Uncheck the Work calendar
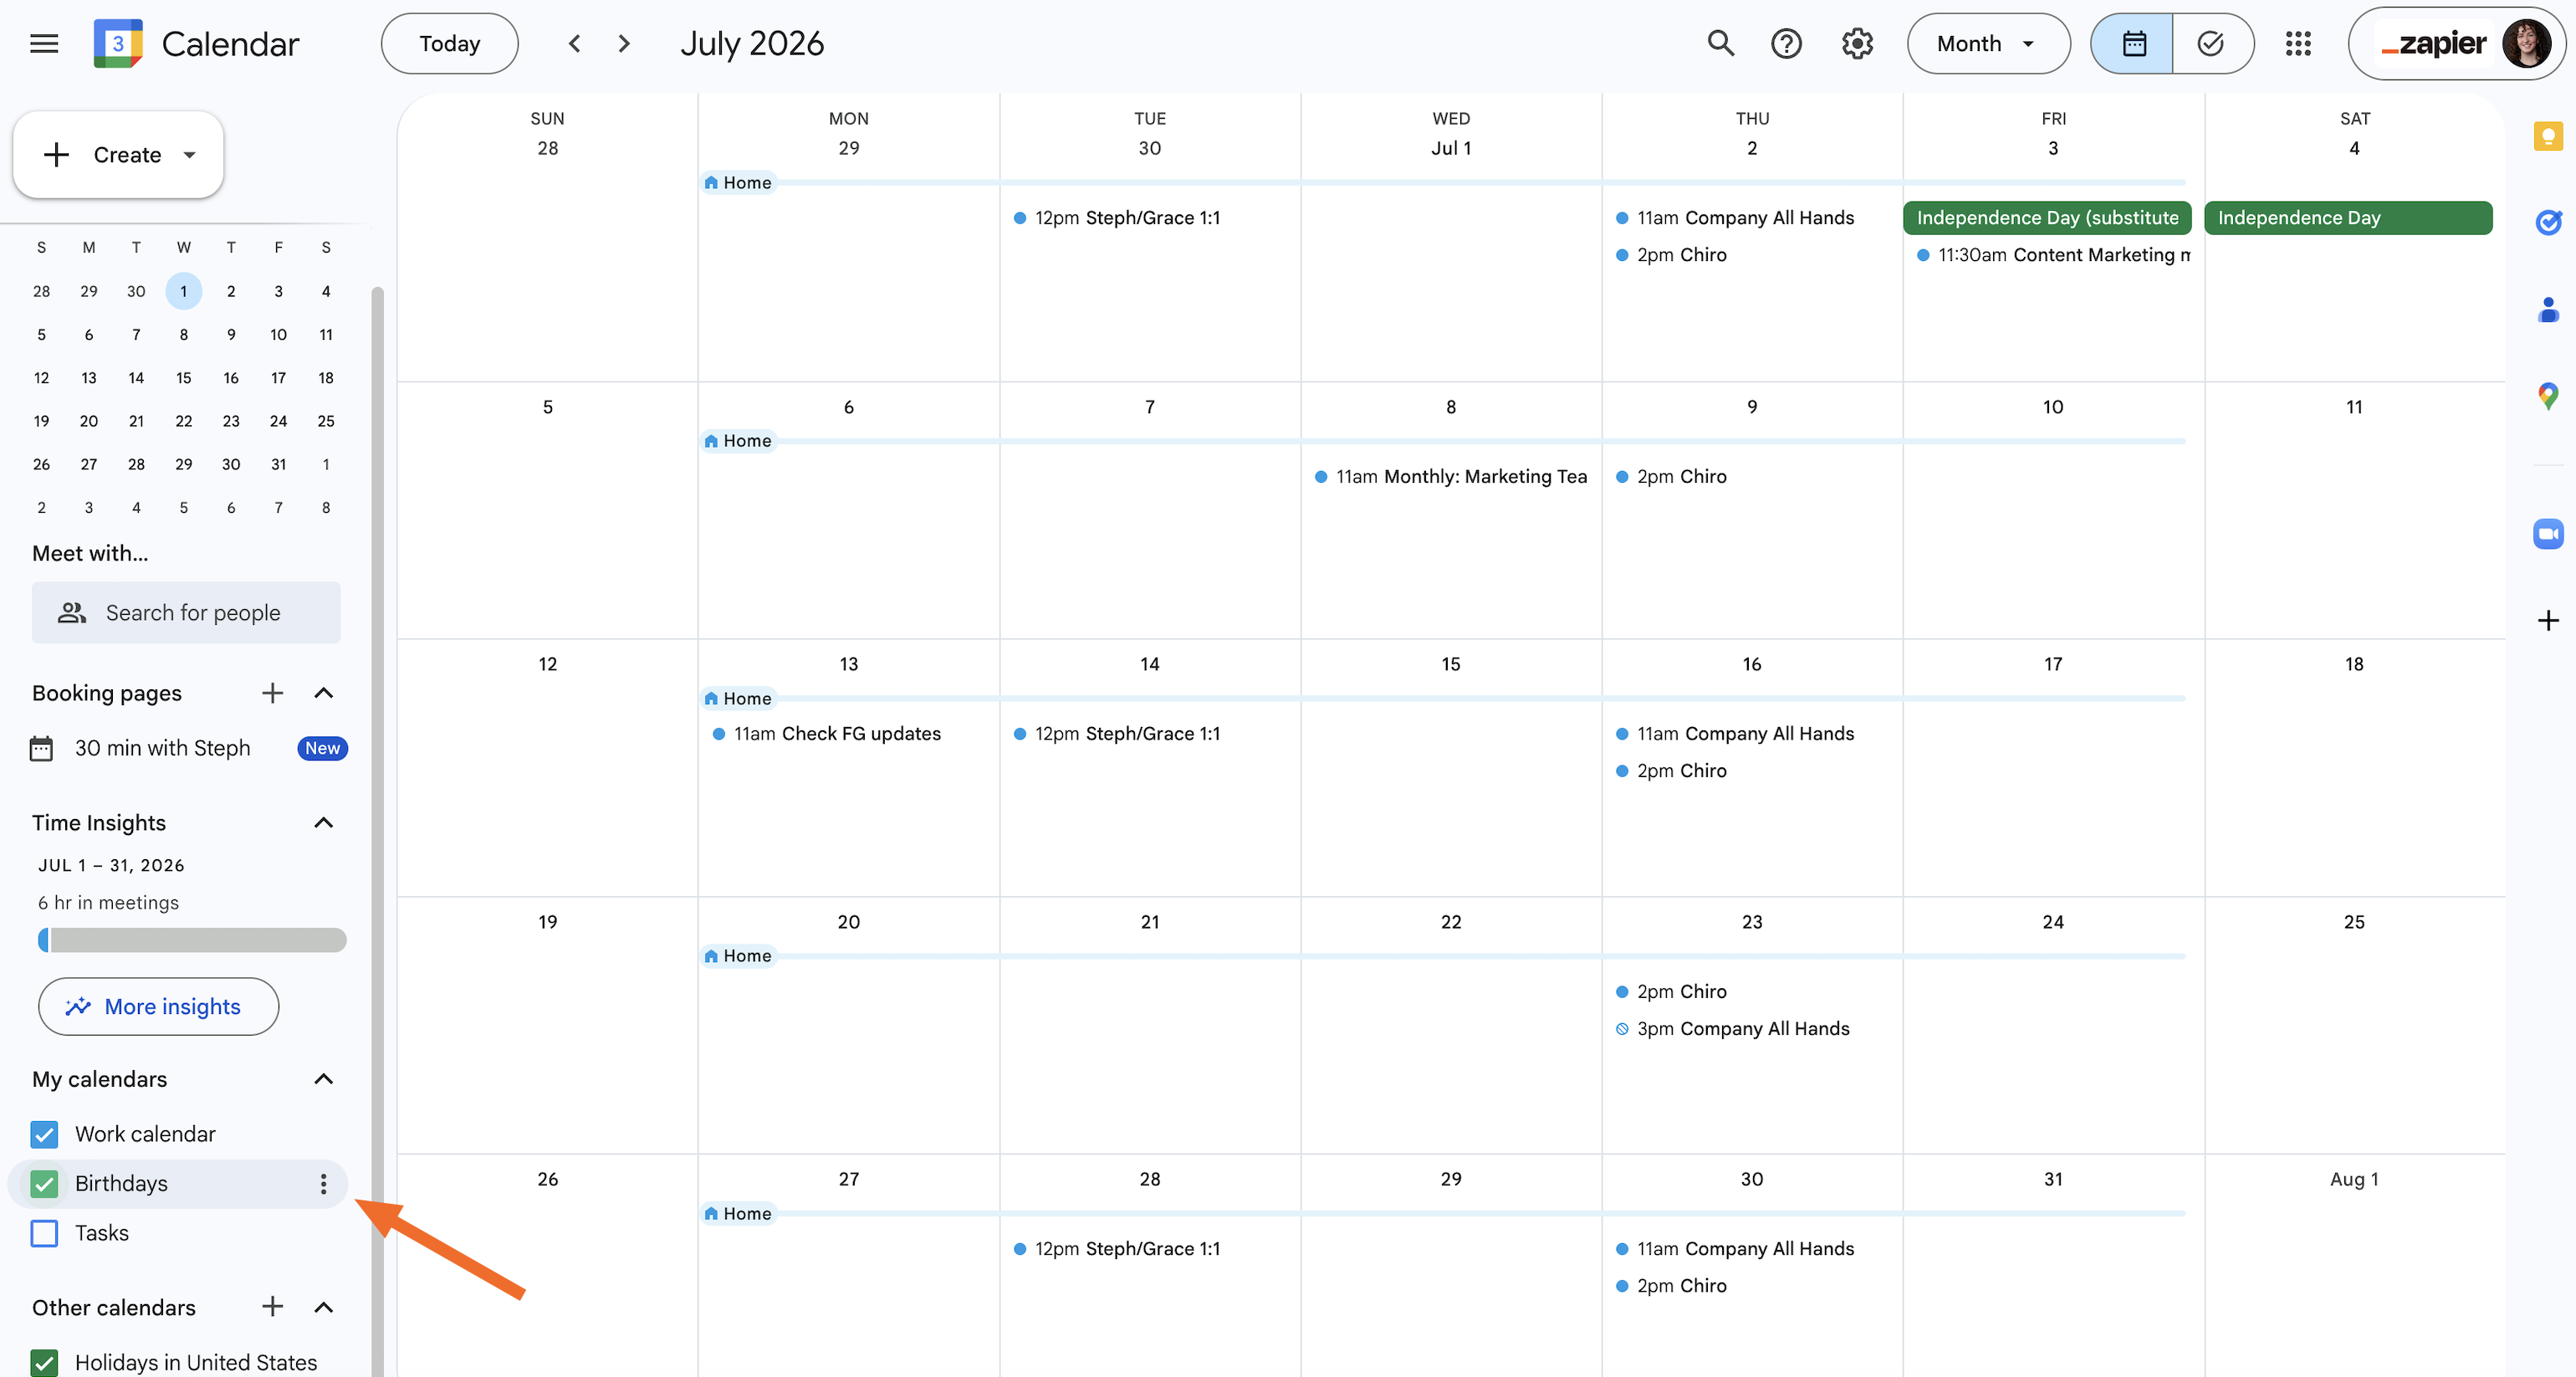 point(44,1134)
